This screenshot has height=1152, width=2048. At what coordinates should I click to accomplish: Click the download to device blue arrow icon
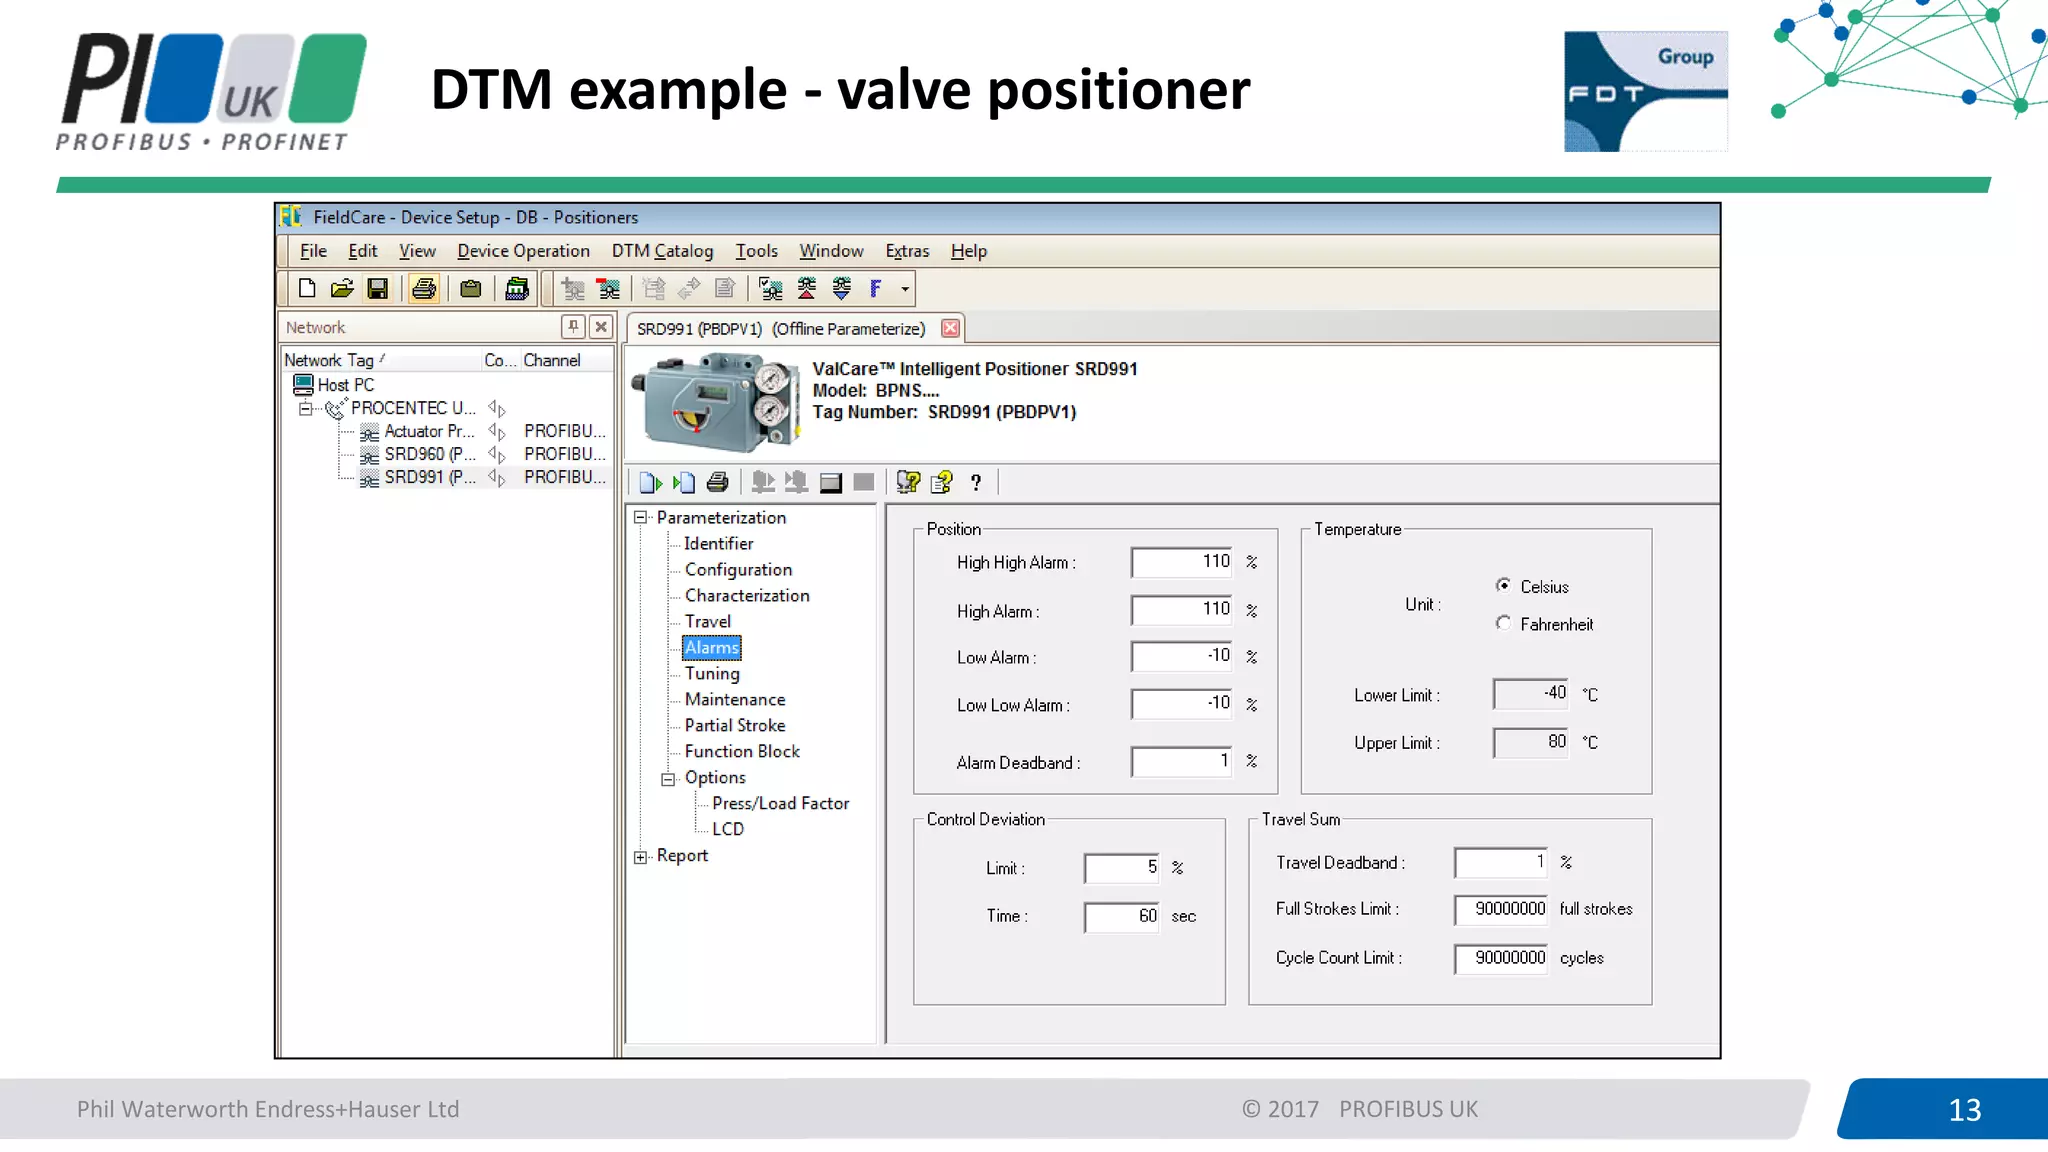[842, 289]
